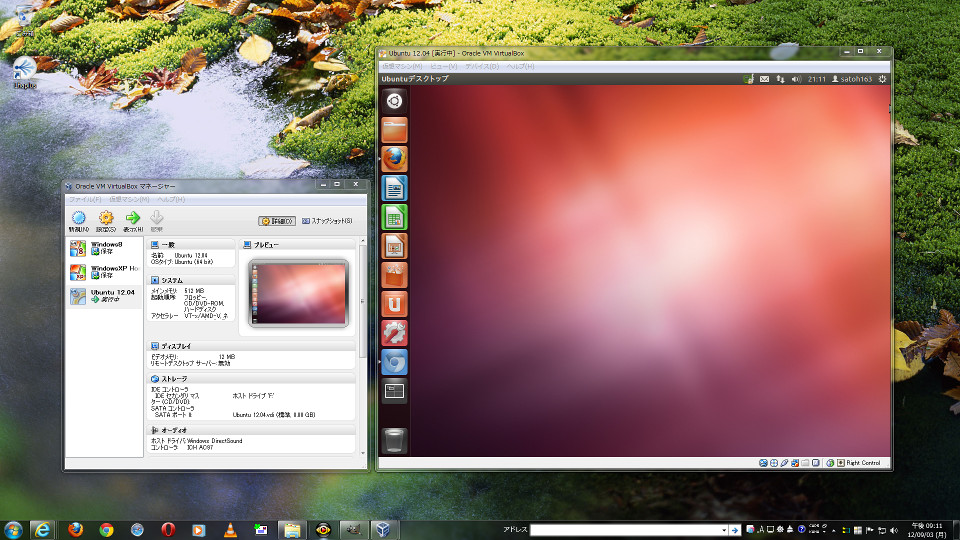This screenshot has height=540, width=960.
Task: Select the WindowsXP virtual machine
Action: 104,272
